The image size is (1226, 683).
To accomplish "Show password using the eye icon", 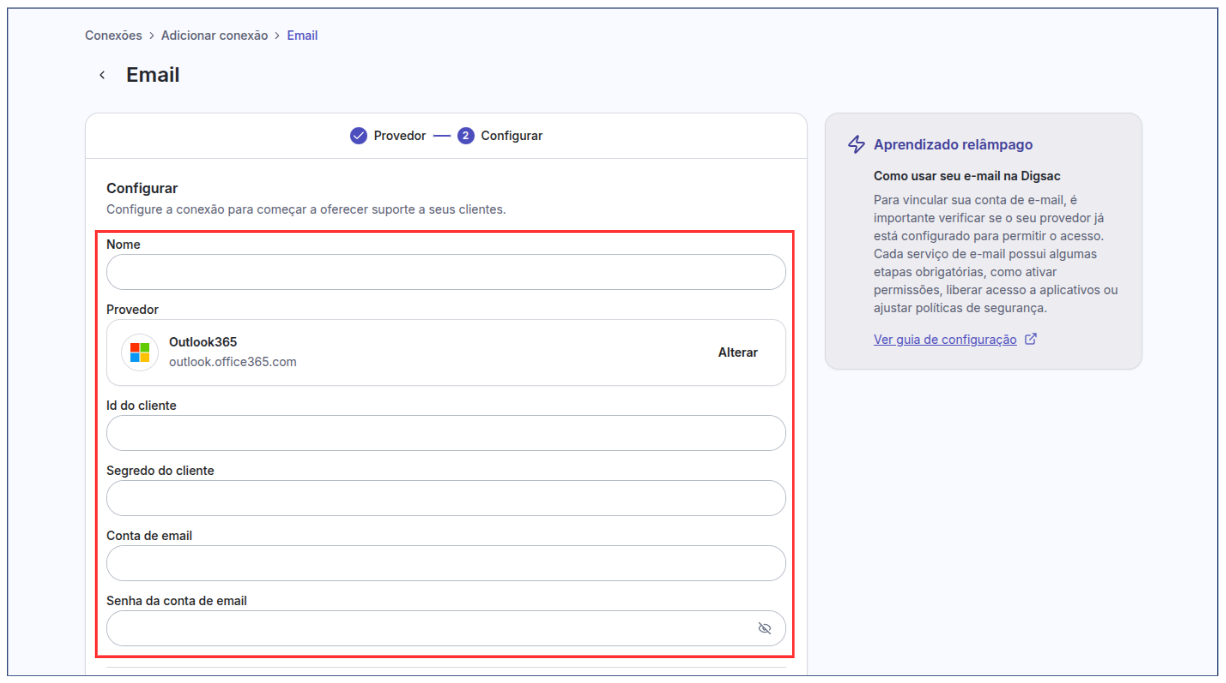I will pyautogui.click(x=765, y=629).
